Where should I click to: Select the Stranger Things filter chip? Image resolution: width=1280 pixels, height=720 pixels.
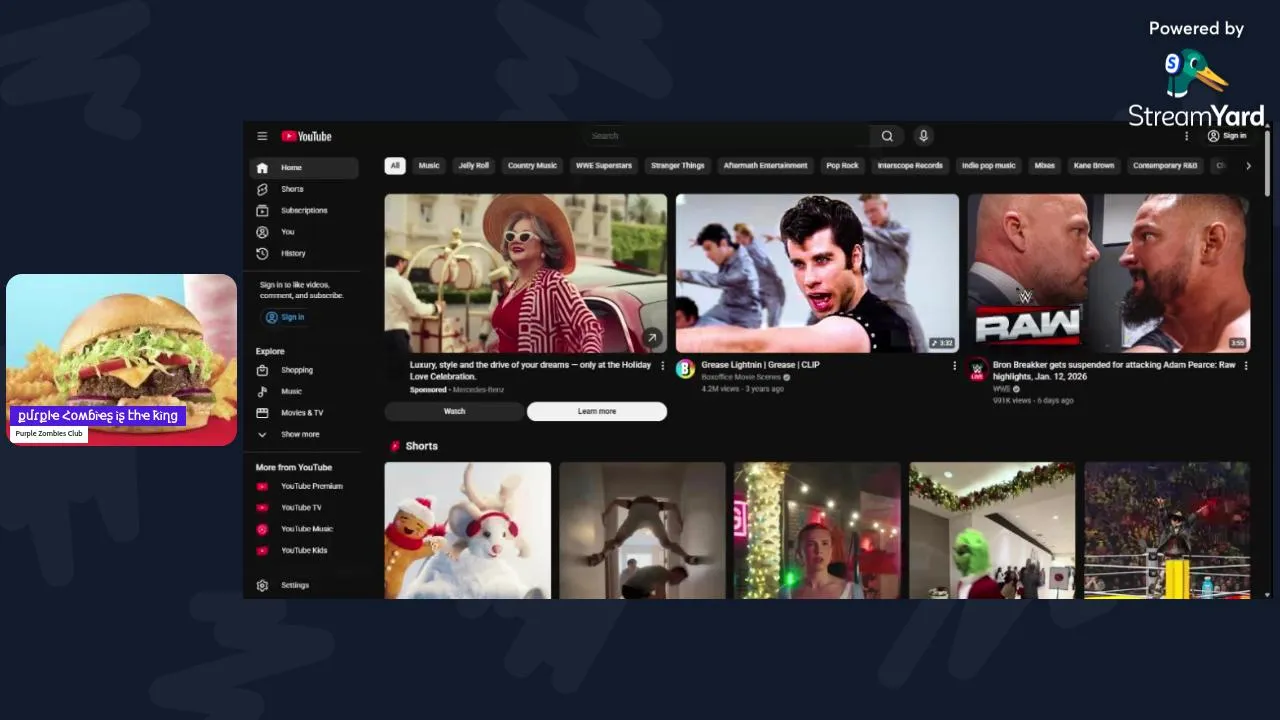coord(678,166)
